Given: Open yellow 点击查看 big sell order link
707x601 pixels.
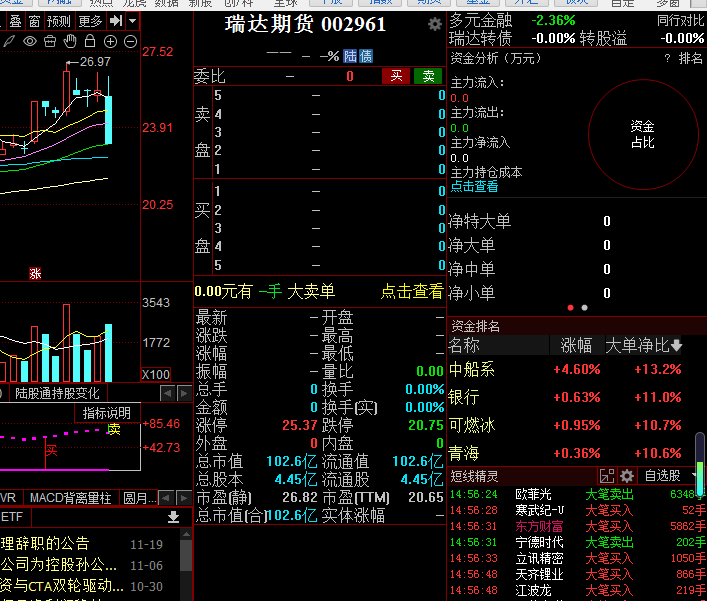Looking at the screenshot, I should click(412, 291).
